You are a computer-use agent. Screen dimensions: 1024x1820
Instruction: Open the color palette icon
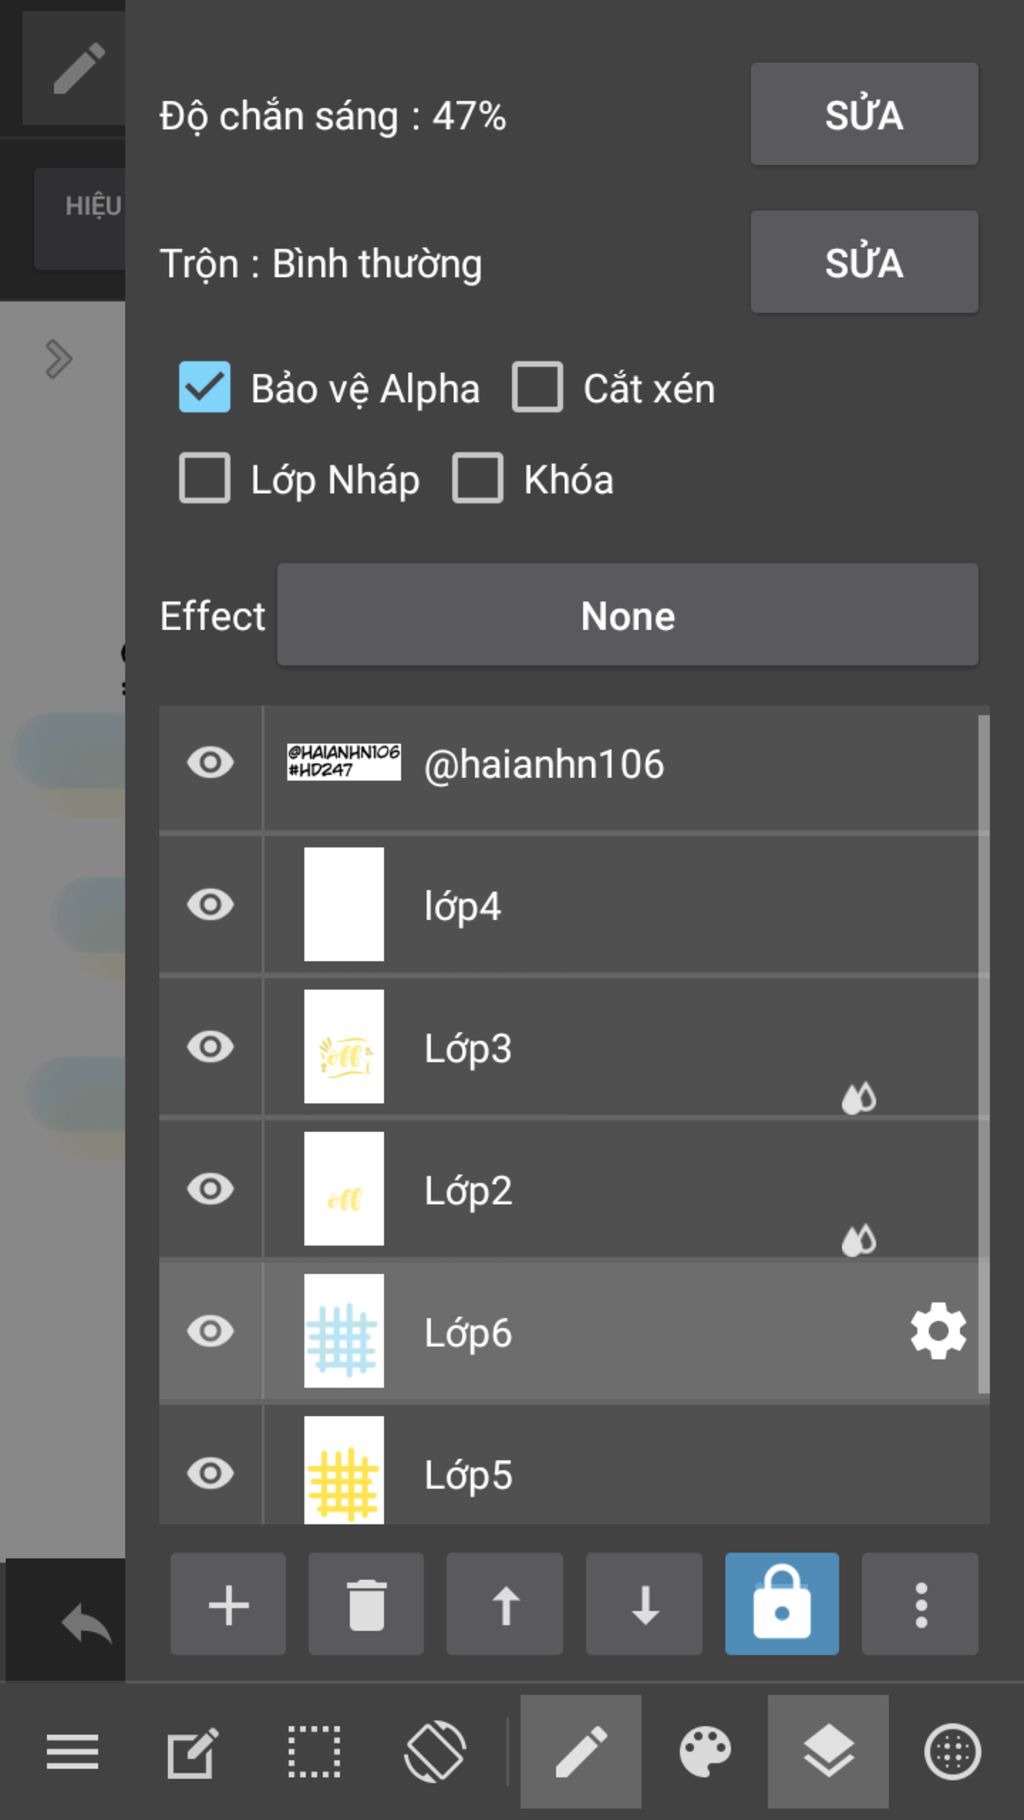(x=705, y=1752)
